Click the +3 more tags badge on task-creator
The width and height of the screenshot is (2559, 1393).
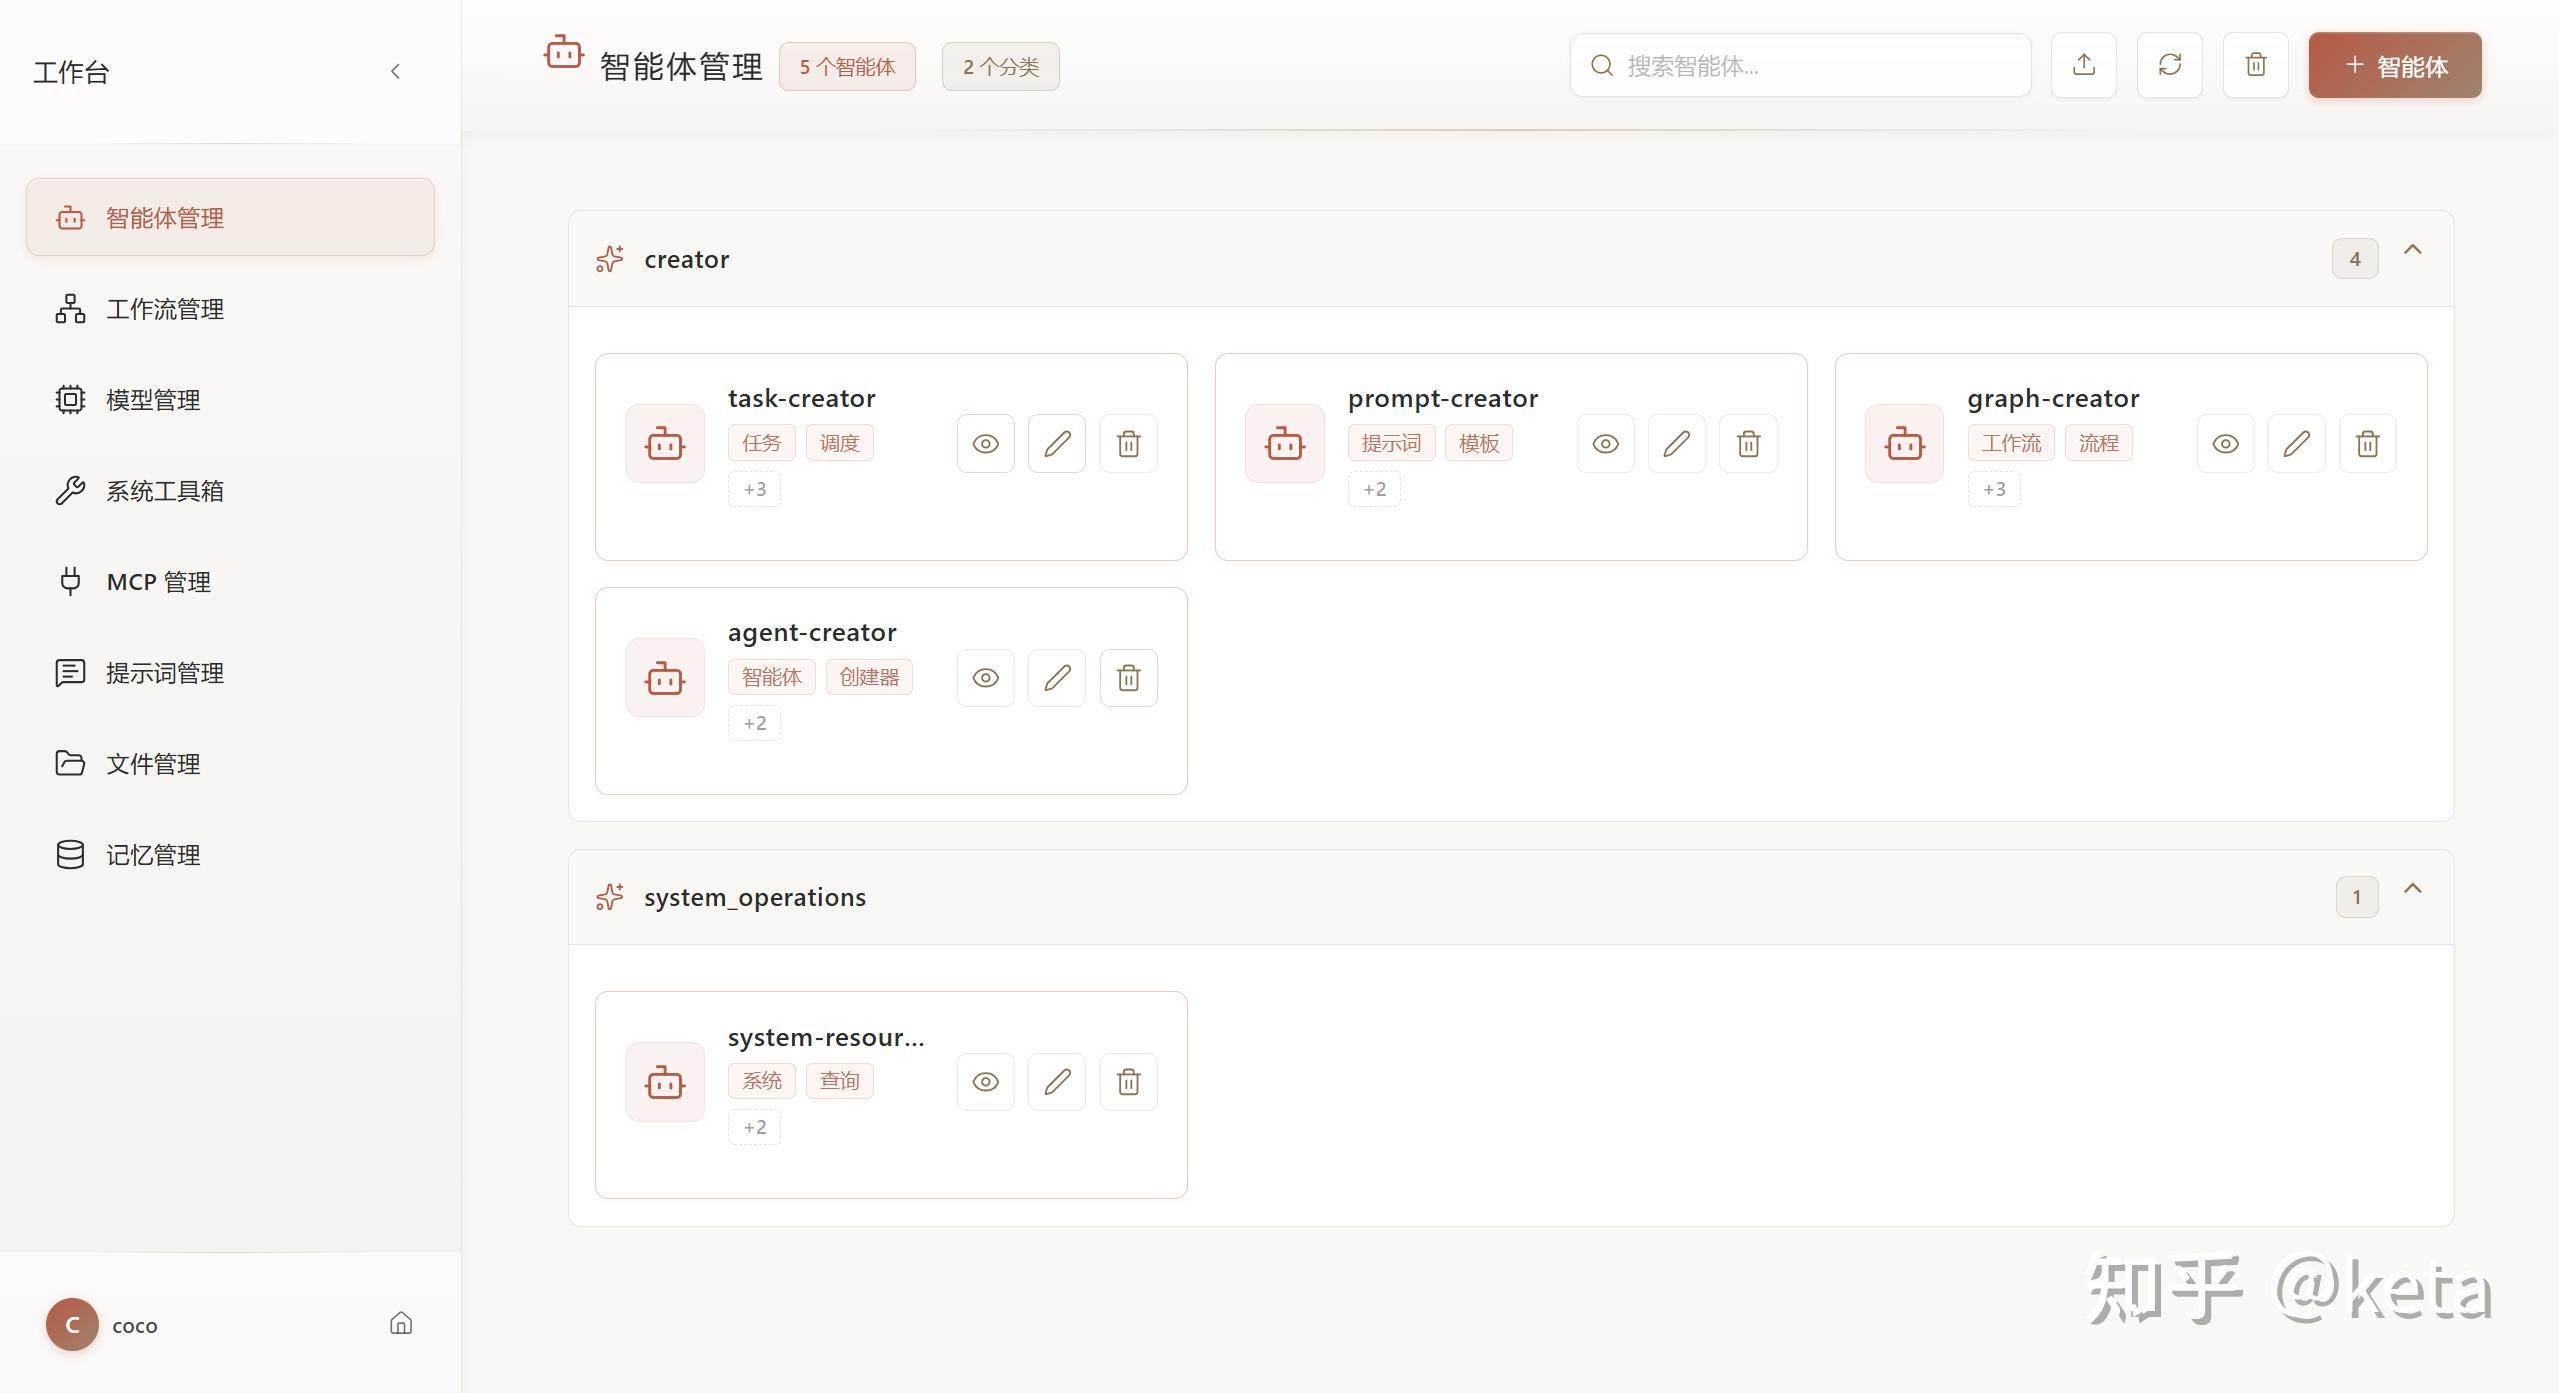(754, 489)
